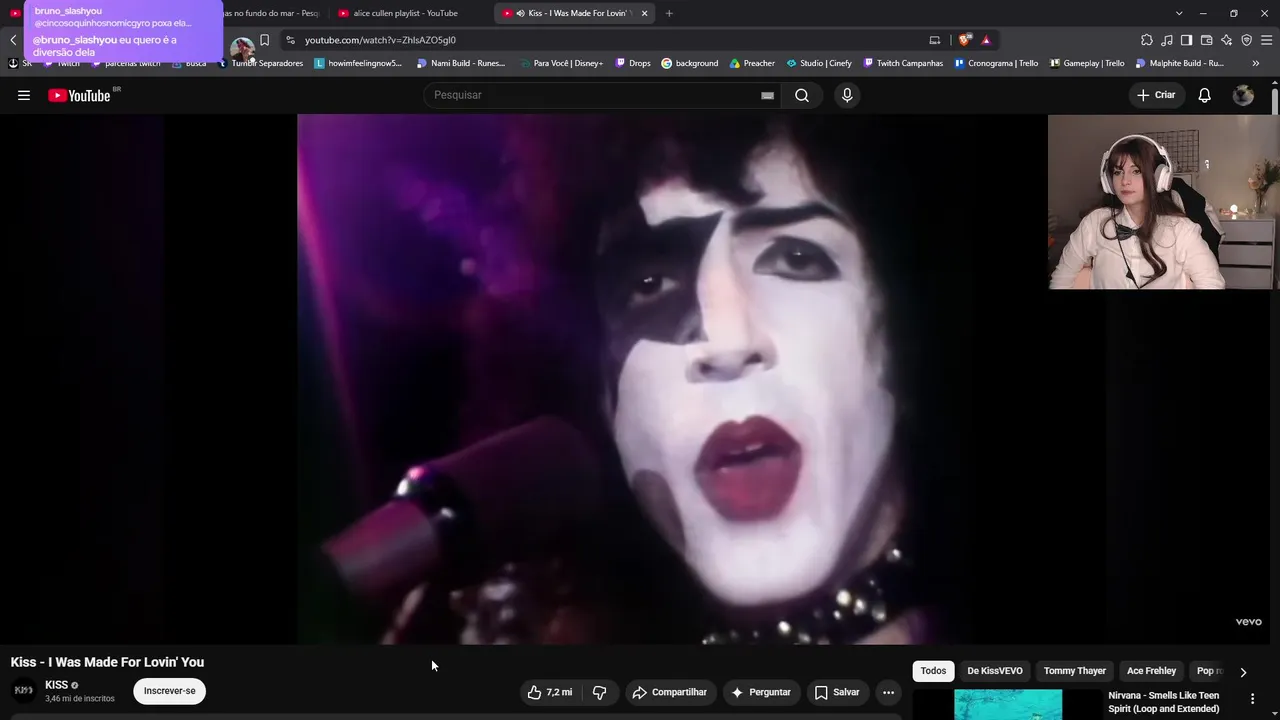Open the Criar create menu
The image size is (1280, 720).
coord(1157,95)
